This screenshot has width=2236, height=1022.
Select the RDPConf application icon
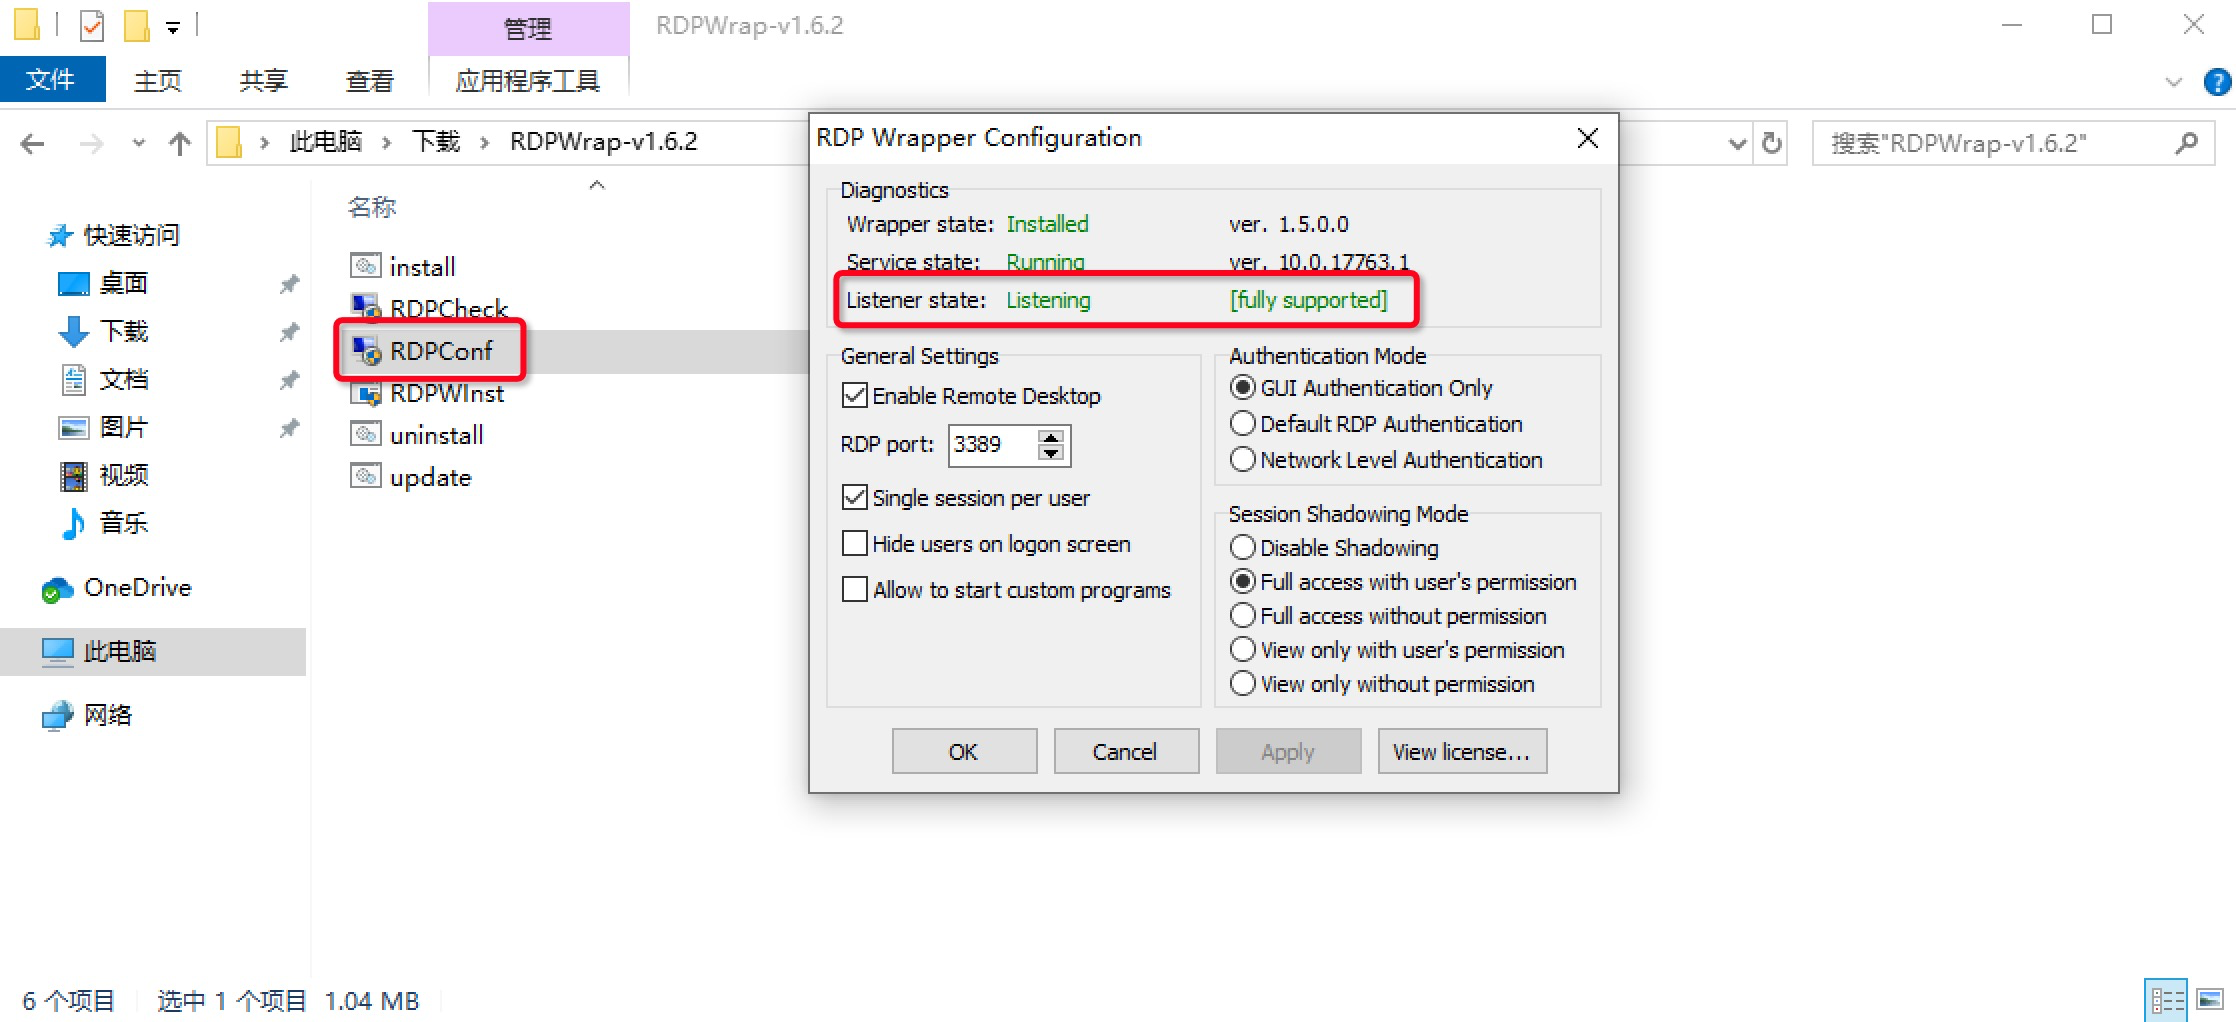tap(366, 350)
